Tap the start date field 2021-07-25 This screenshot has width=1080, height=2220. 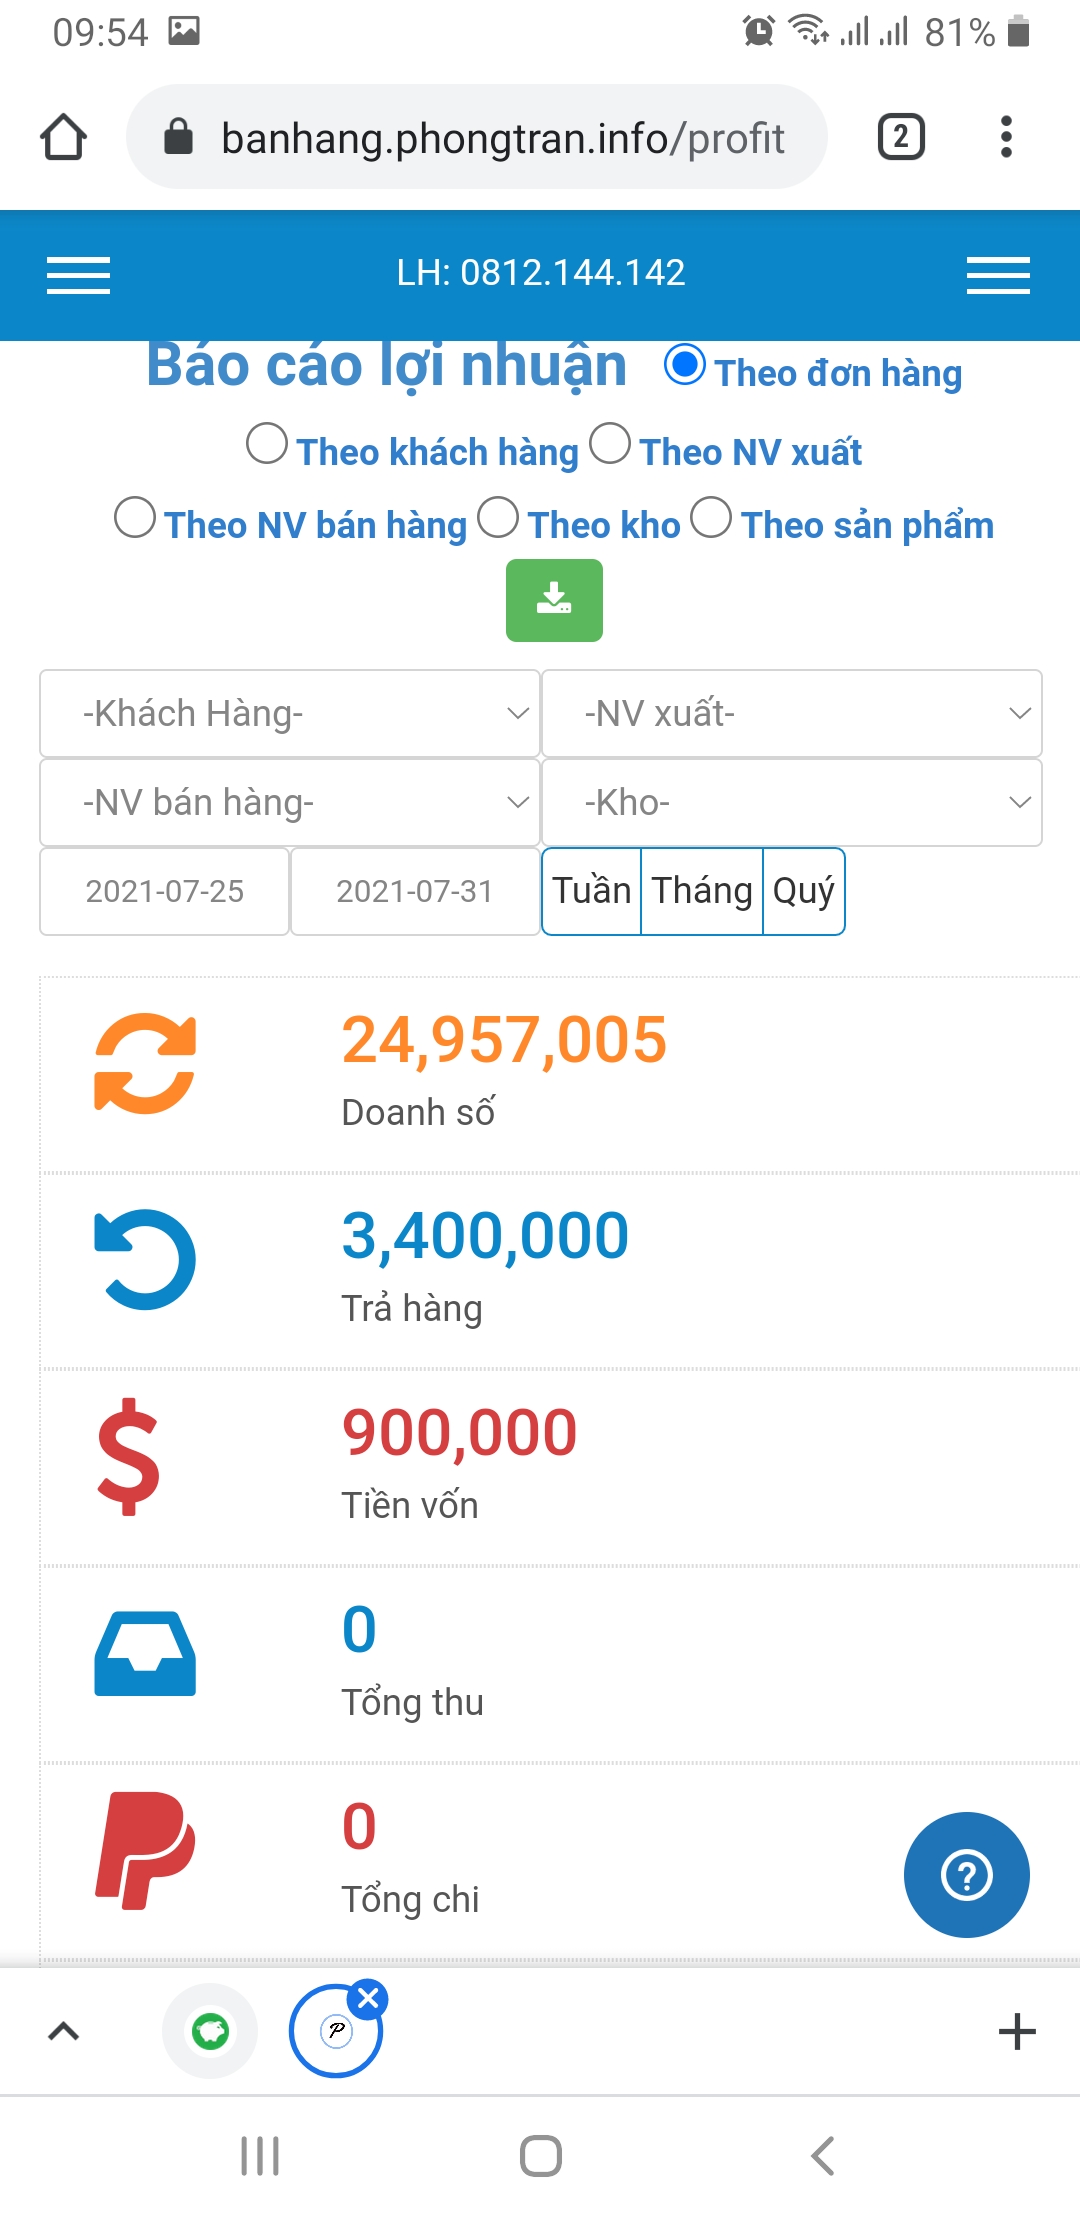165,891
